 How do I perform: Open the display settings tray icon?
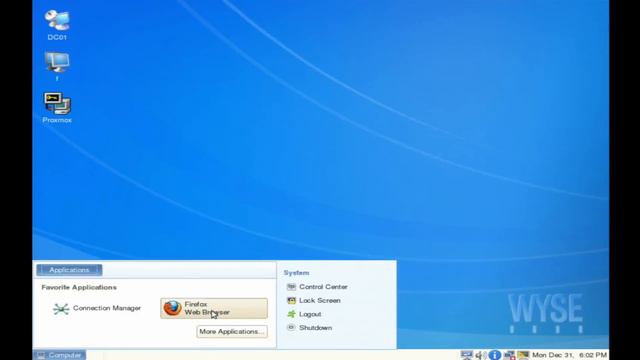pos(467,355)
